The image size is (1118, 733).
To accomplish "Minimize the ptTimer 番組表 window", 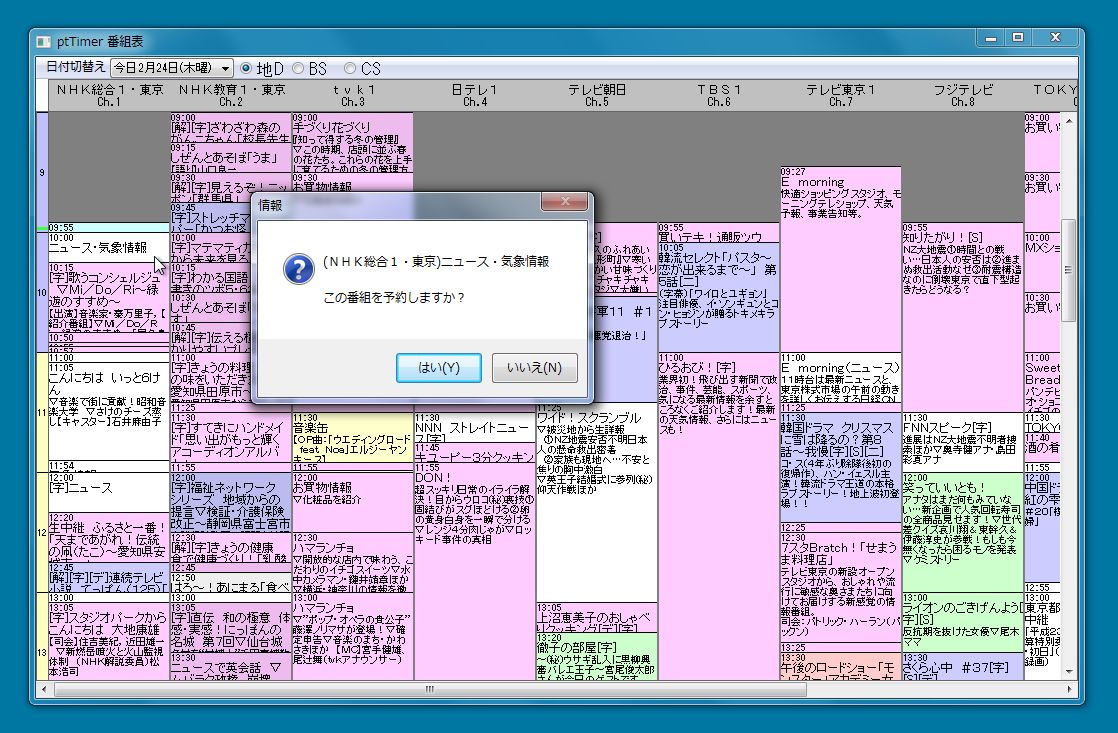I will tap(990, 38).
